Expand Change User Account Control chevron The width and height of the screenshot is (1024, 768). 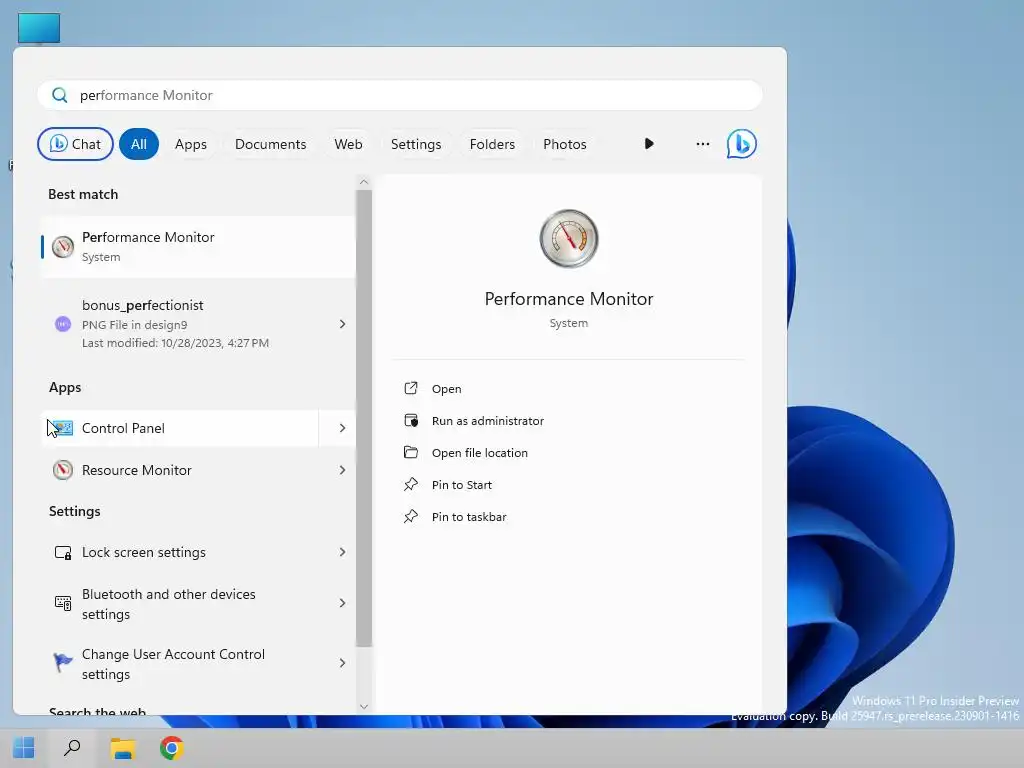coord(342,663)
